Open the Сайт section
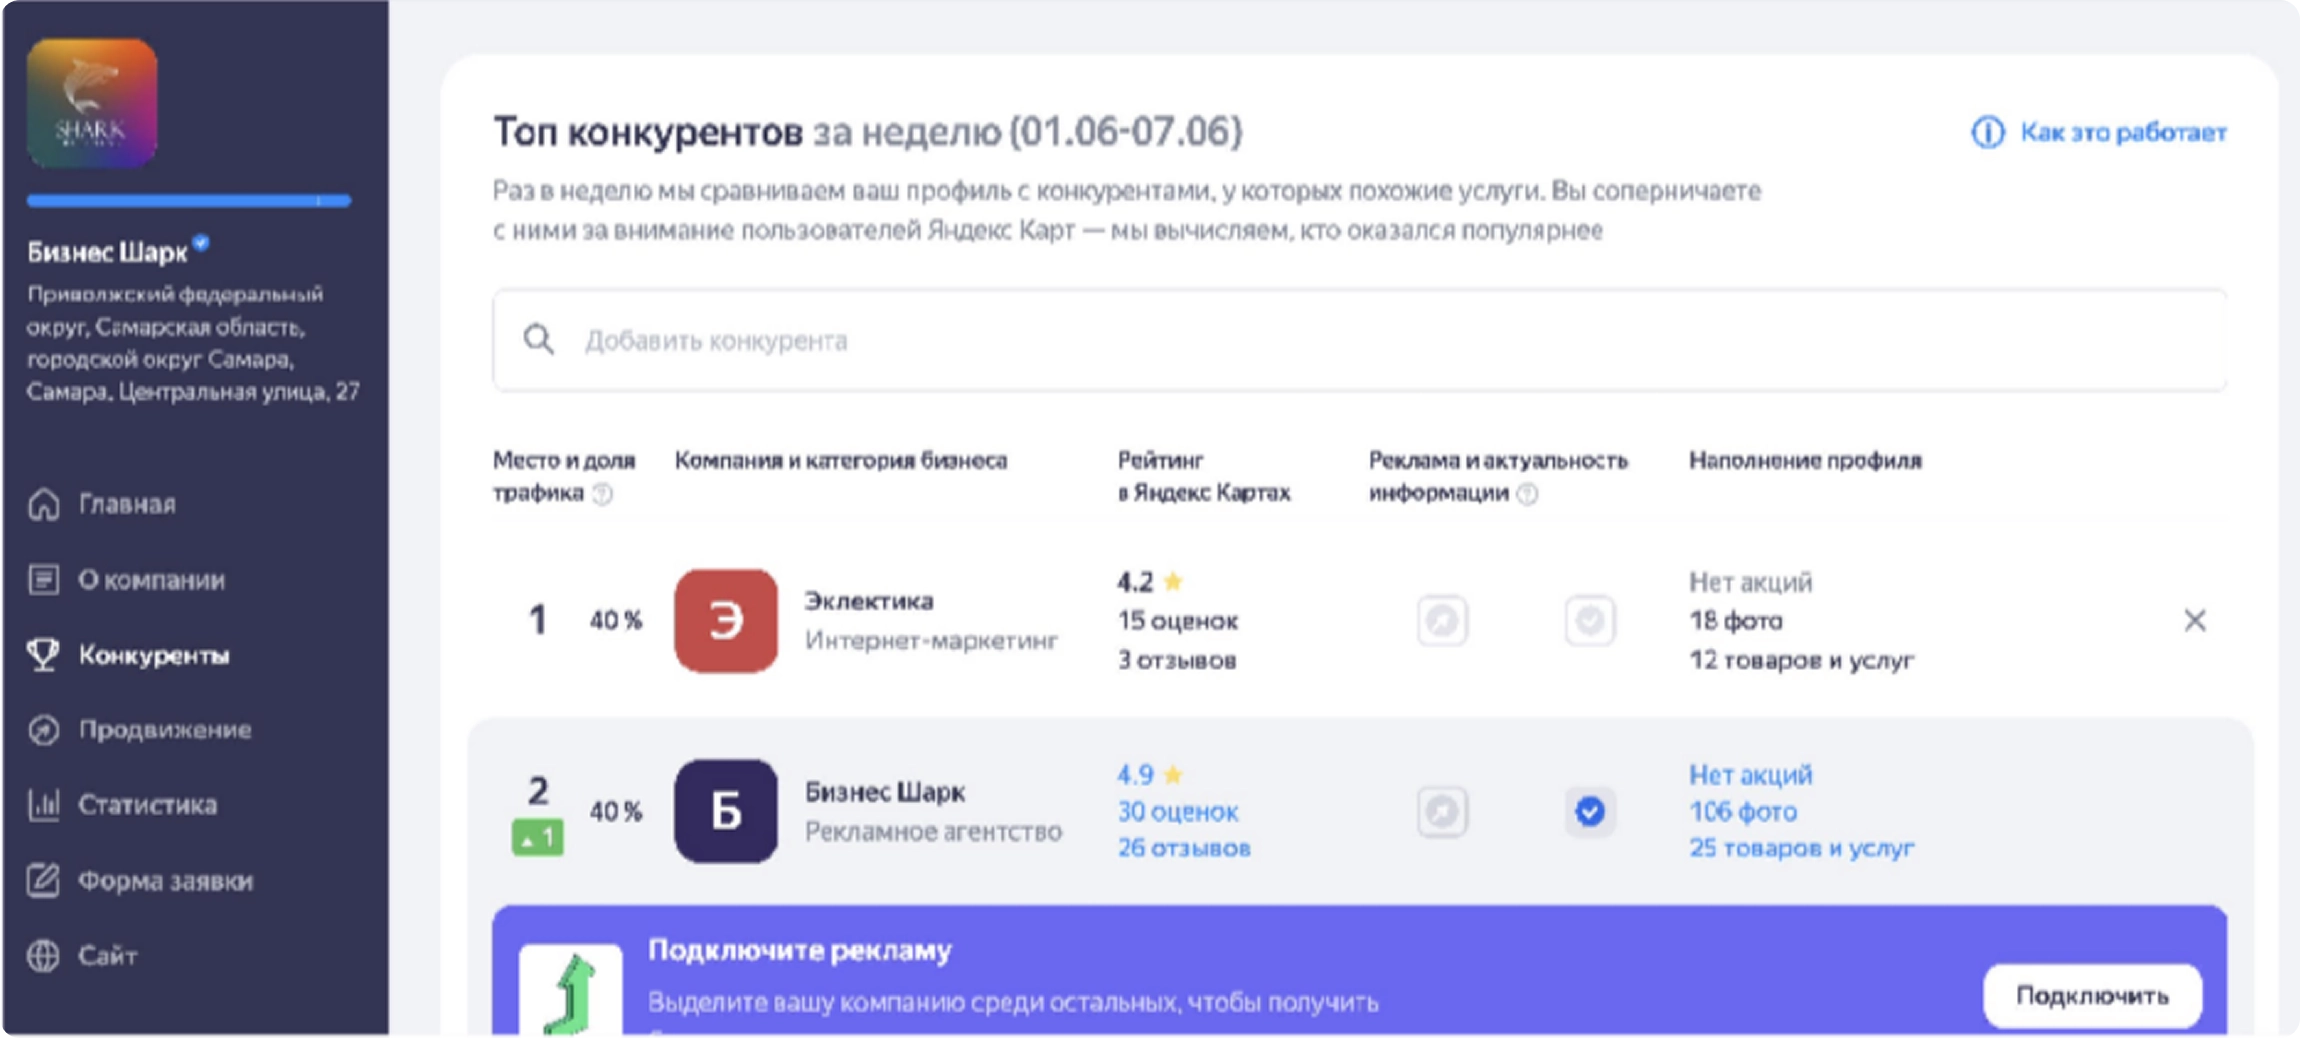 (x=108, y=956)
